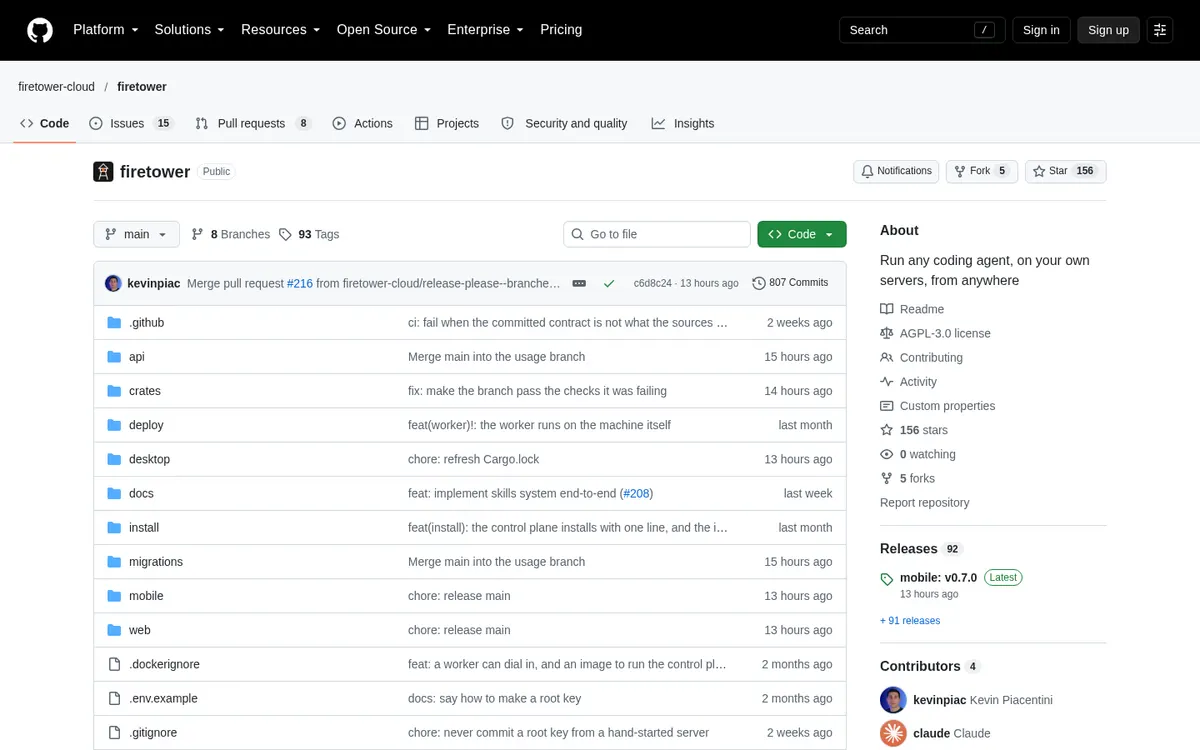Click the release tag icon beside mobile: v0.7.0

pos(887,579)
